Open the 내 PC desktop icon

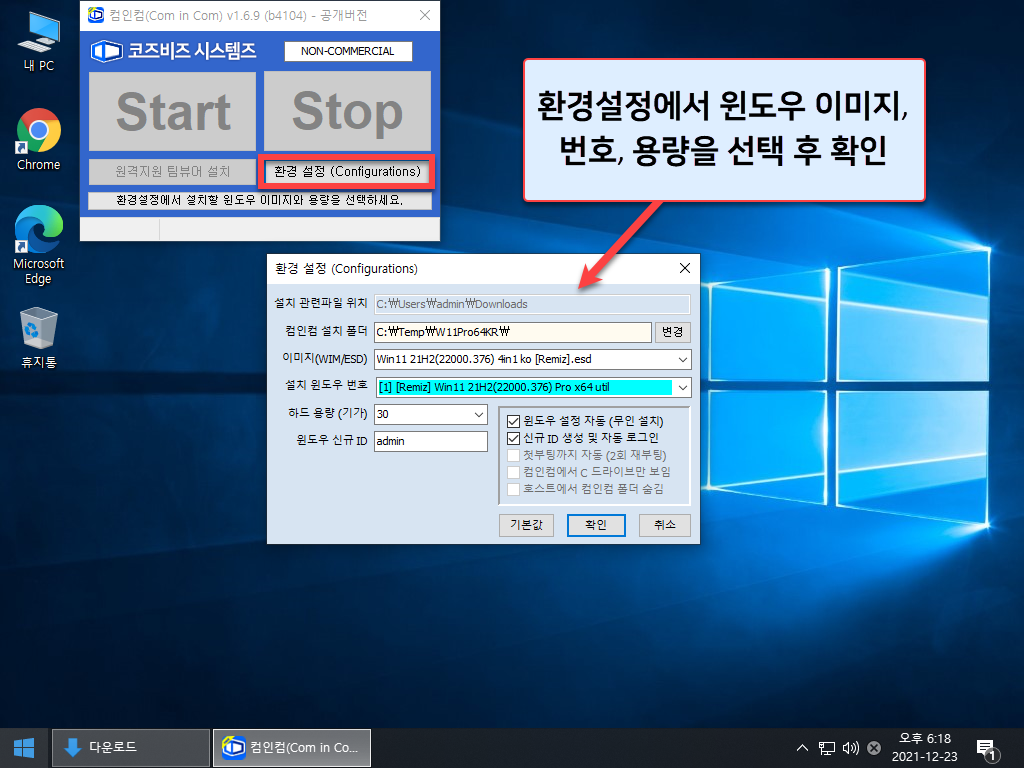[39, 40]
